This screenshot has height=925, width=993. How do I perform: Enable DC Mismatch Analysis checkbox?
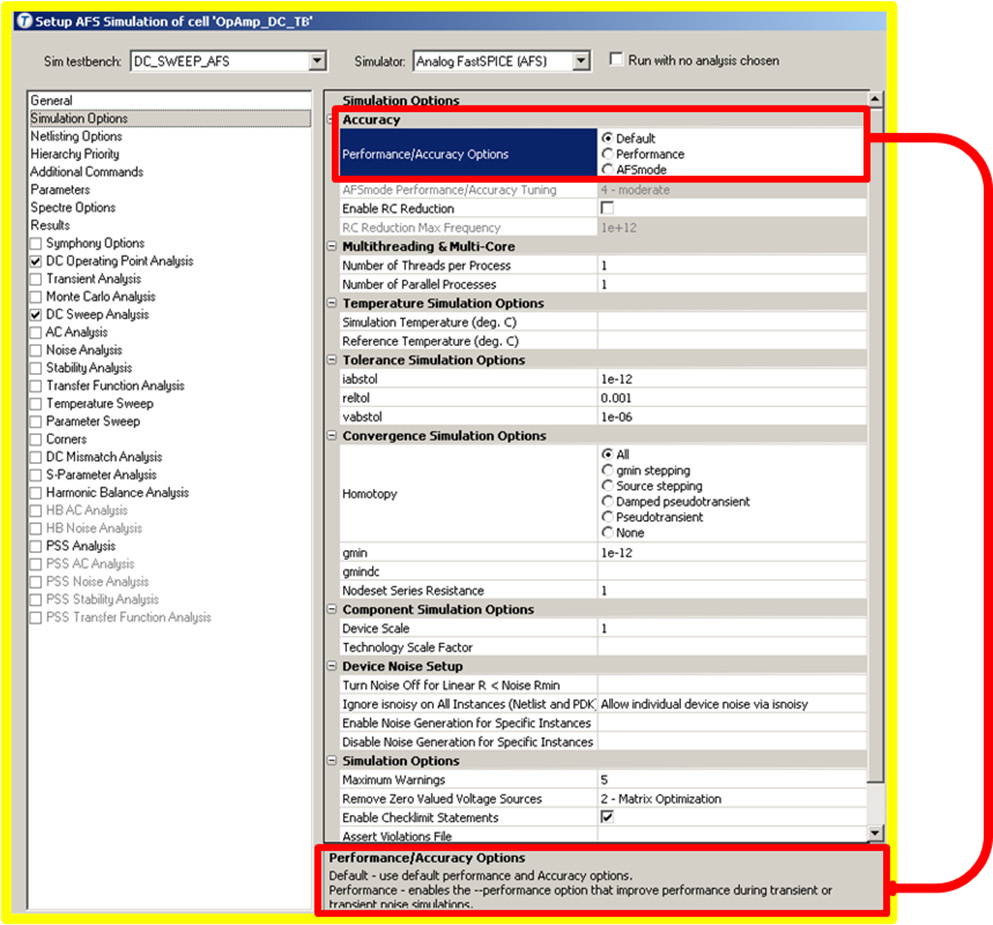[x=36, y=456]
